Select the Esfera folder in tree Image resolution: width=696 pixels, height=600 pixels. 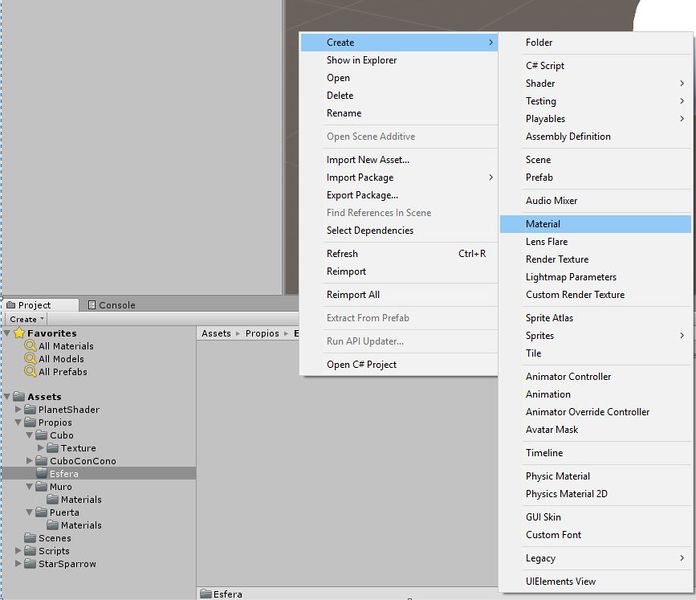99,474
